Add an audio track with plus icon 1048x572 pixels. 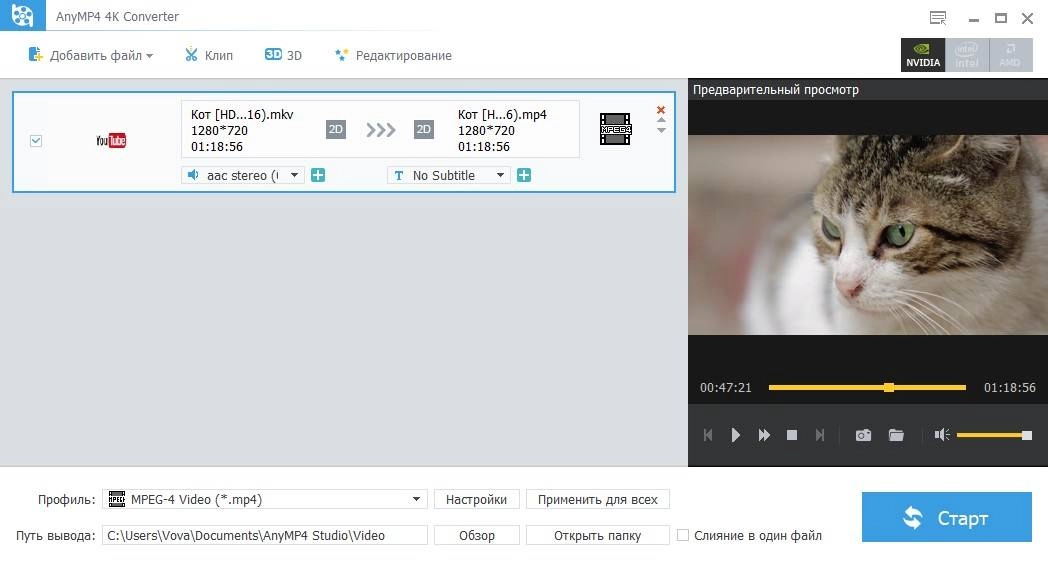pos(318,175)
